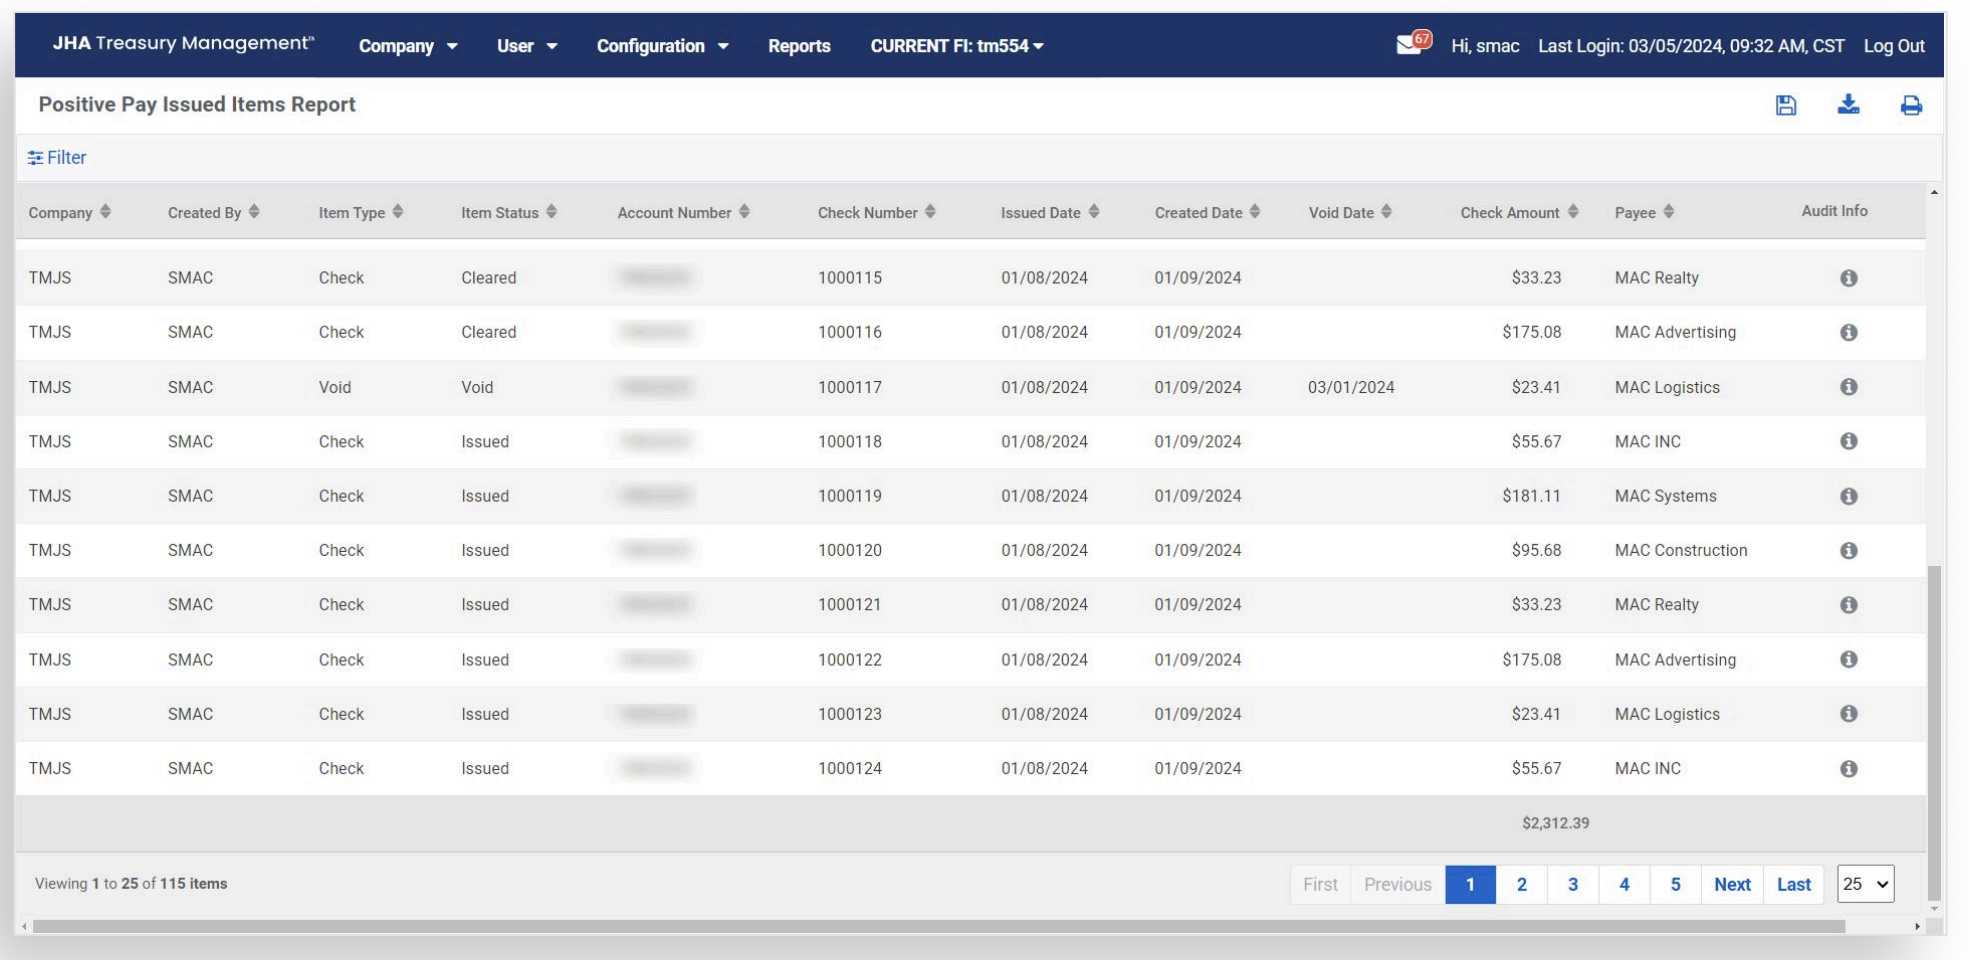Open the Configuration dropdown menu
The image size is (1970, 960).
pos(662,46)
